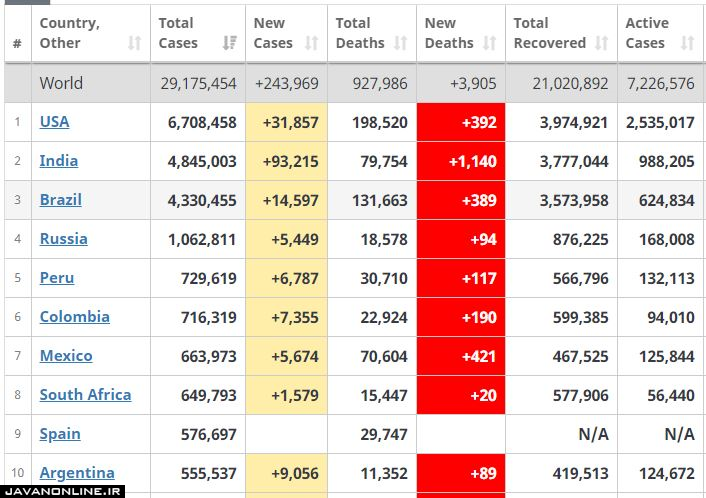Select India total recovered 3,777,044
Viewport: 706px width, 498px height.
point(574,161)
